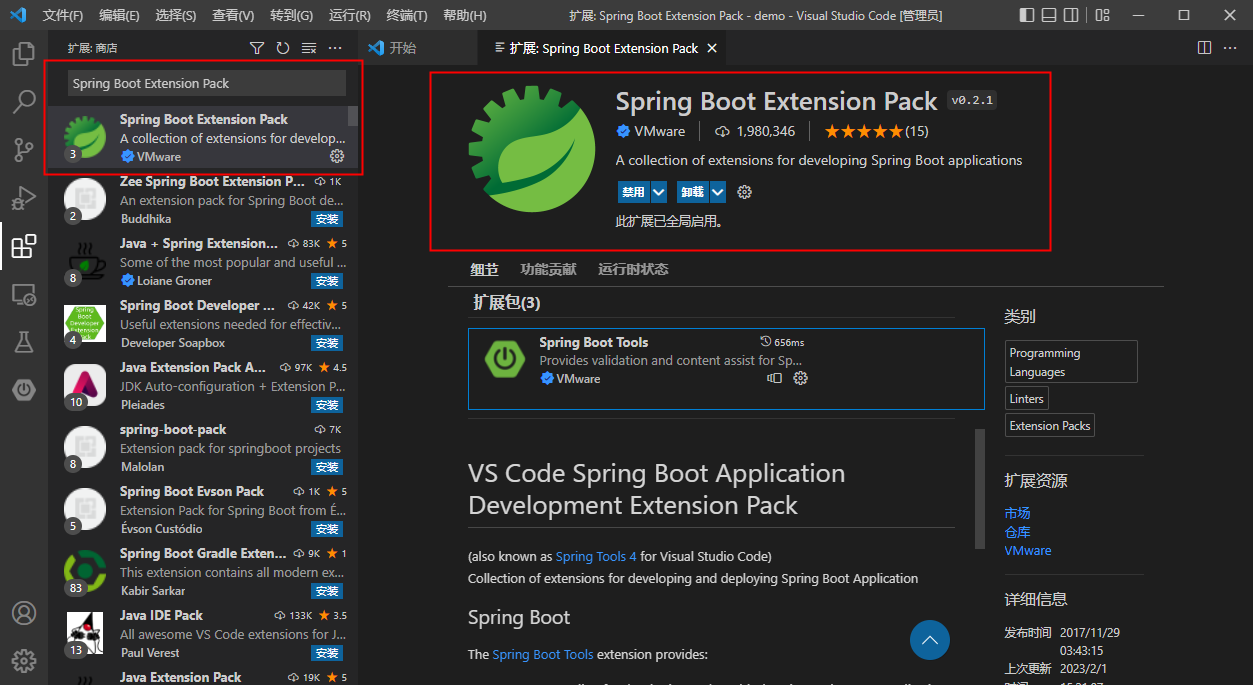Viewport: 1253px width, 685px height.
Task: Split the editor to the right
Action: [x=1204, y=48]
